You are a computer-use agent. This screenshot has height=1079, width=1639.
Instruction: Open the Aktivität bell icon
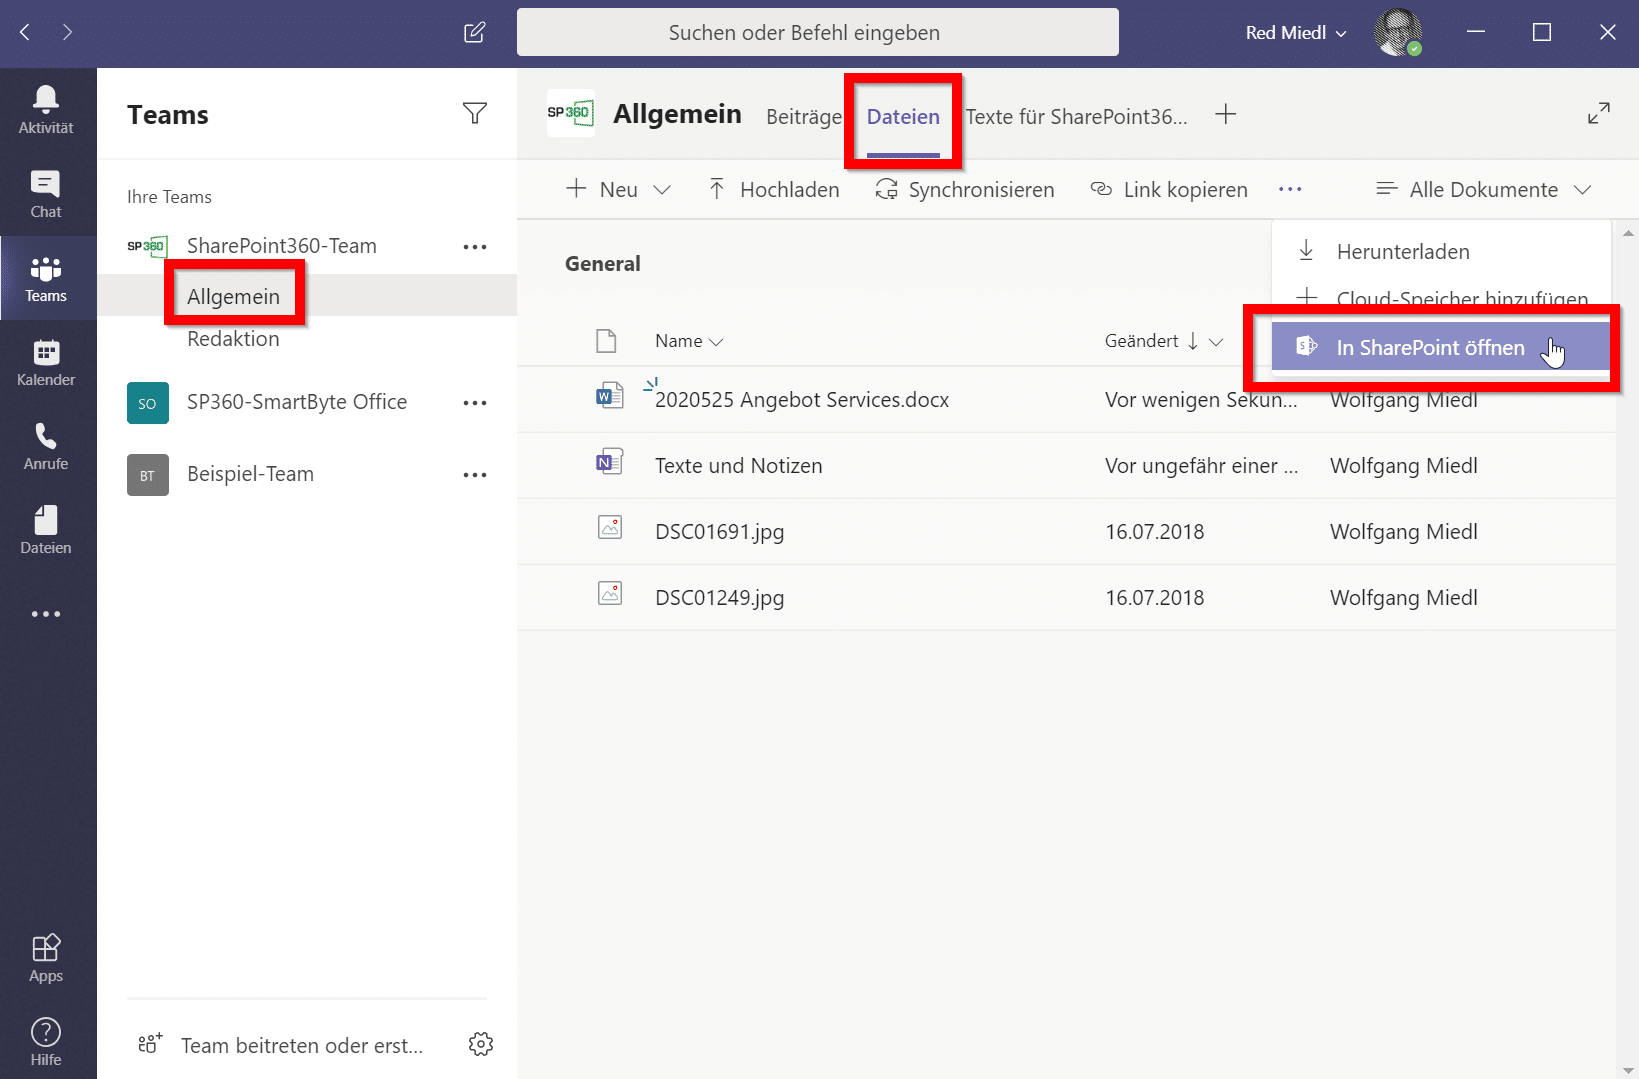(46, 110)
